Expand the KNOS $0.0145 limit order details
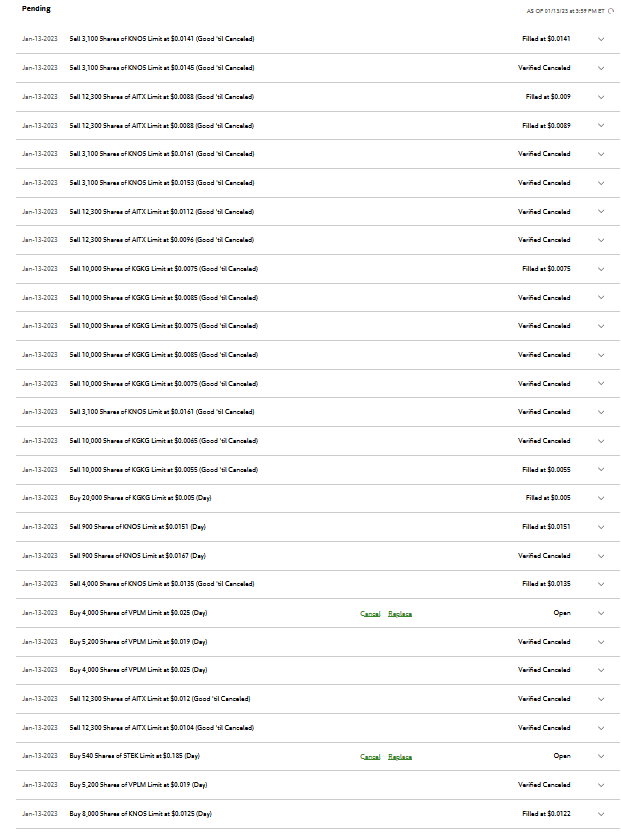The width and height of the screenshot is (621, 835). click(x=601, y=68)
